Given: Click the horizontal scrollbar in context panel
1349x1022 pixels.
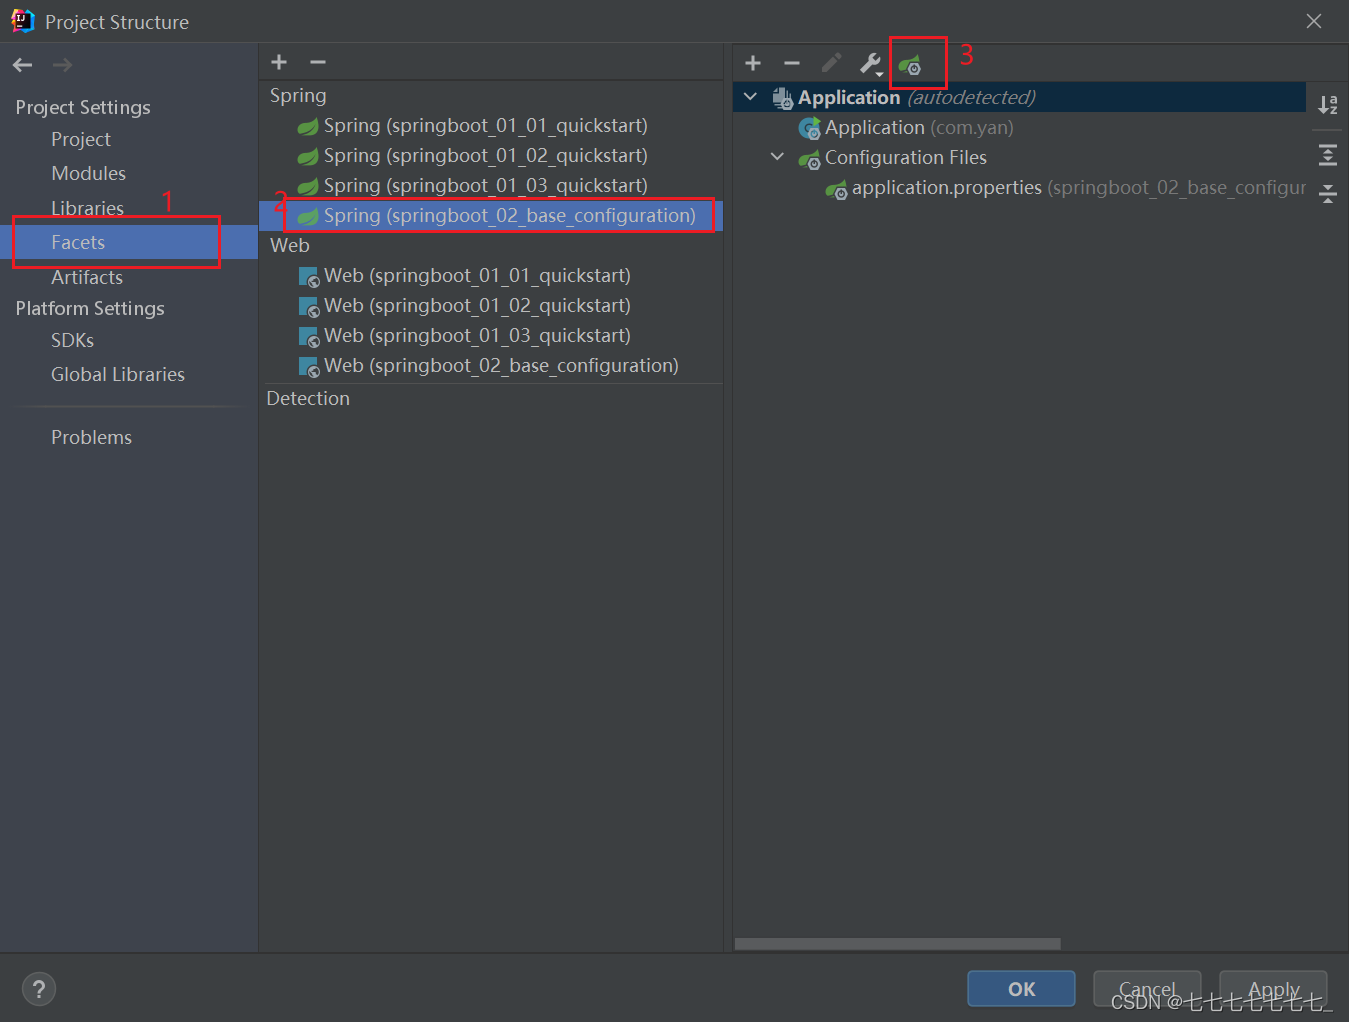Looking at the screenshot, I should [x=897, y=944].
